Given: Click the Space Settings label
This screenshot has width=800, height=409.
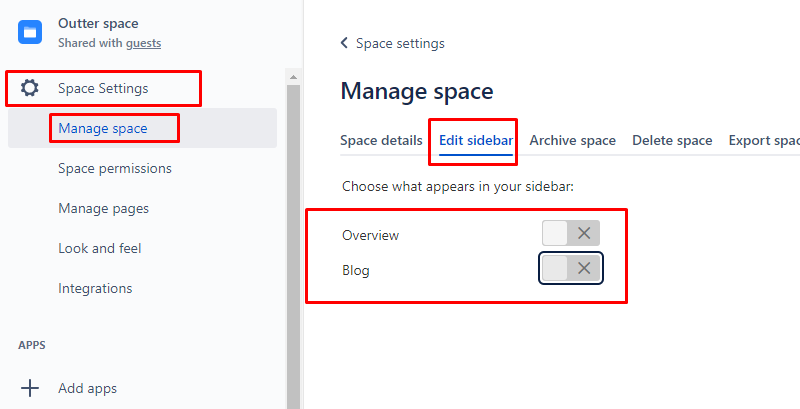Looking at the screenshot, I should (x=103, y=88).
